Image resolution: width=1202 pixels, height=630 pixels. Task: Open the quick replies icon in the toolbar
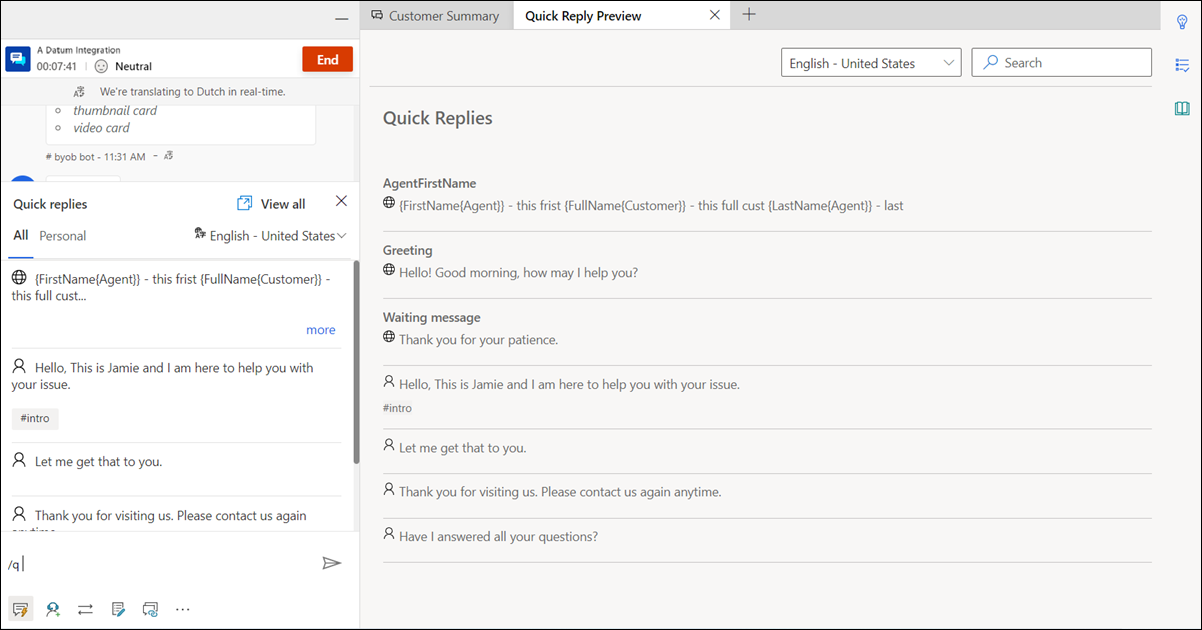[x=20, y=609]
